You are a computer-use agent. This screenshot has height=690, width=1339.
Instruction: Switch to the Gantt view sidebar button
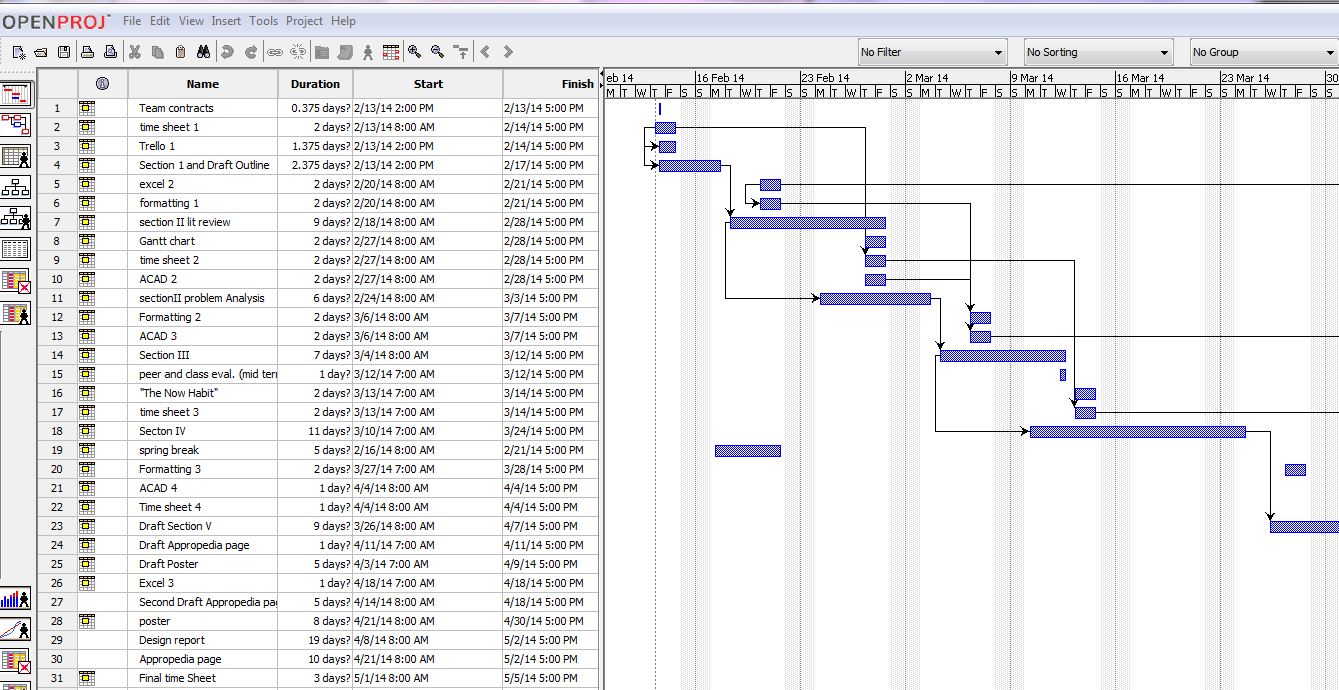(x=16, y=94)
